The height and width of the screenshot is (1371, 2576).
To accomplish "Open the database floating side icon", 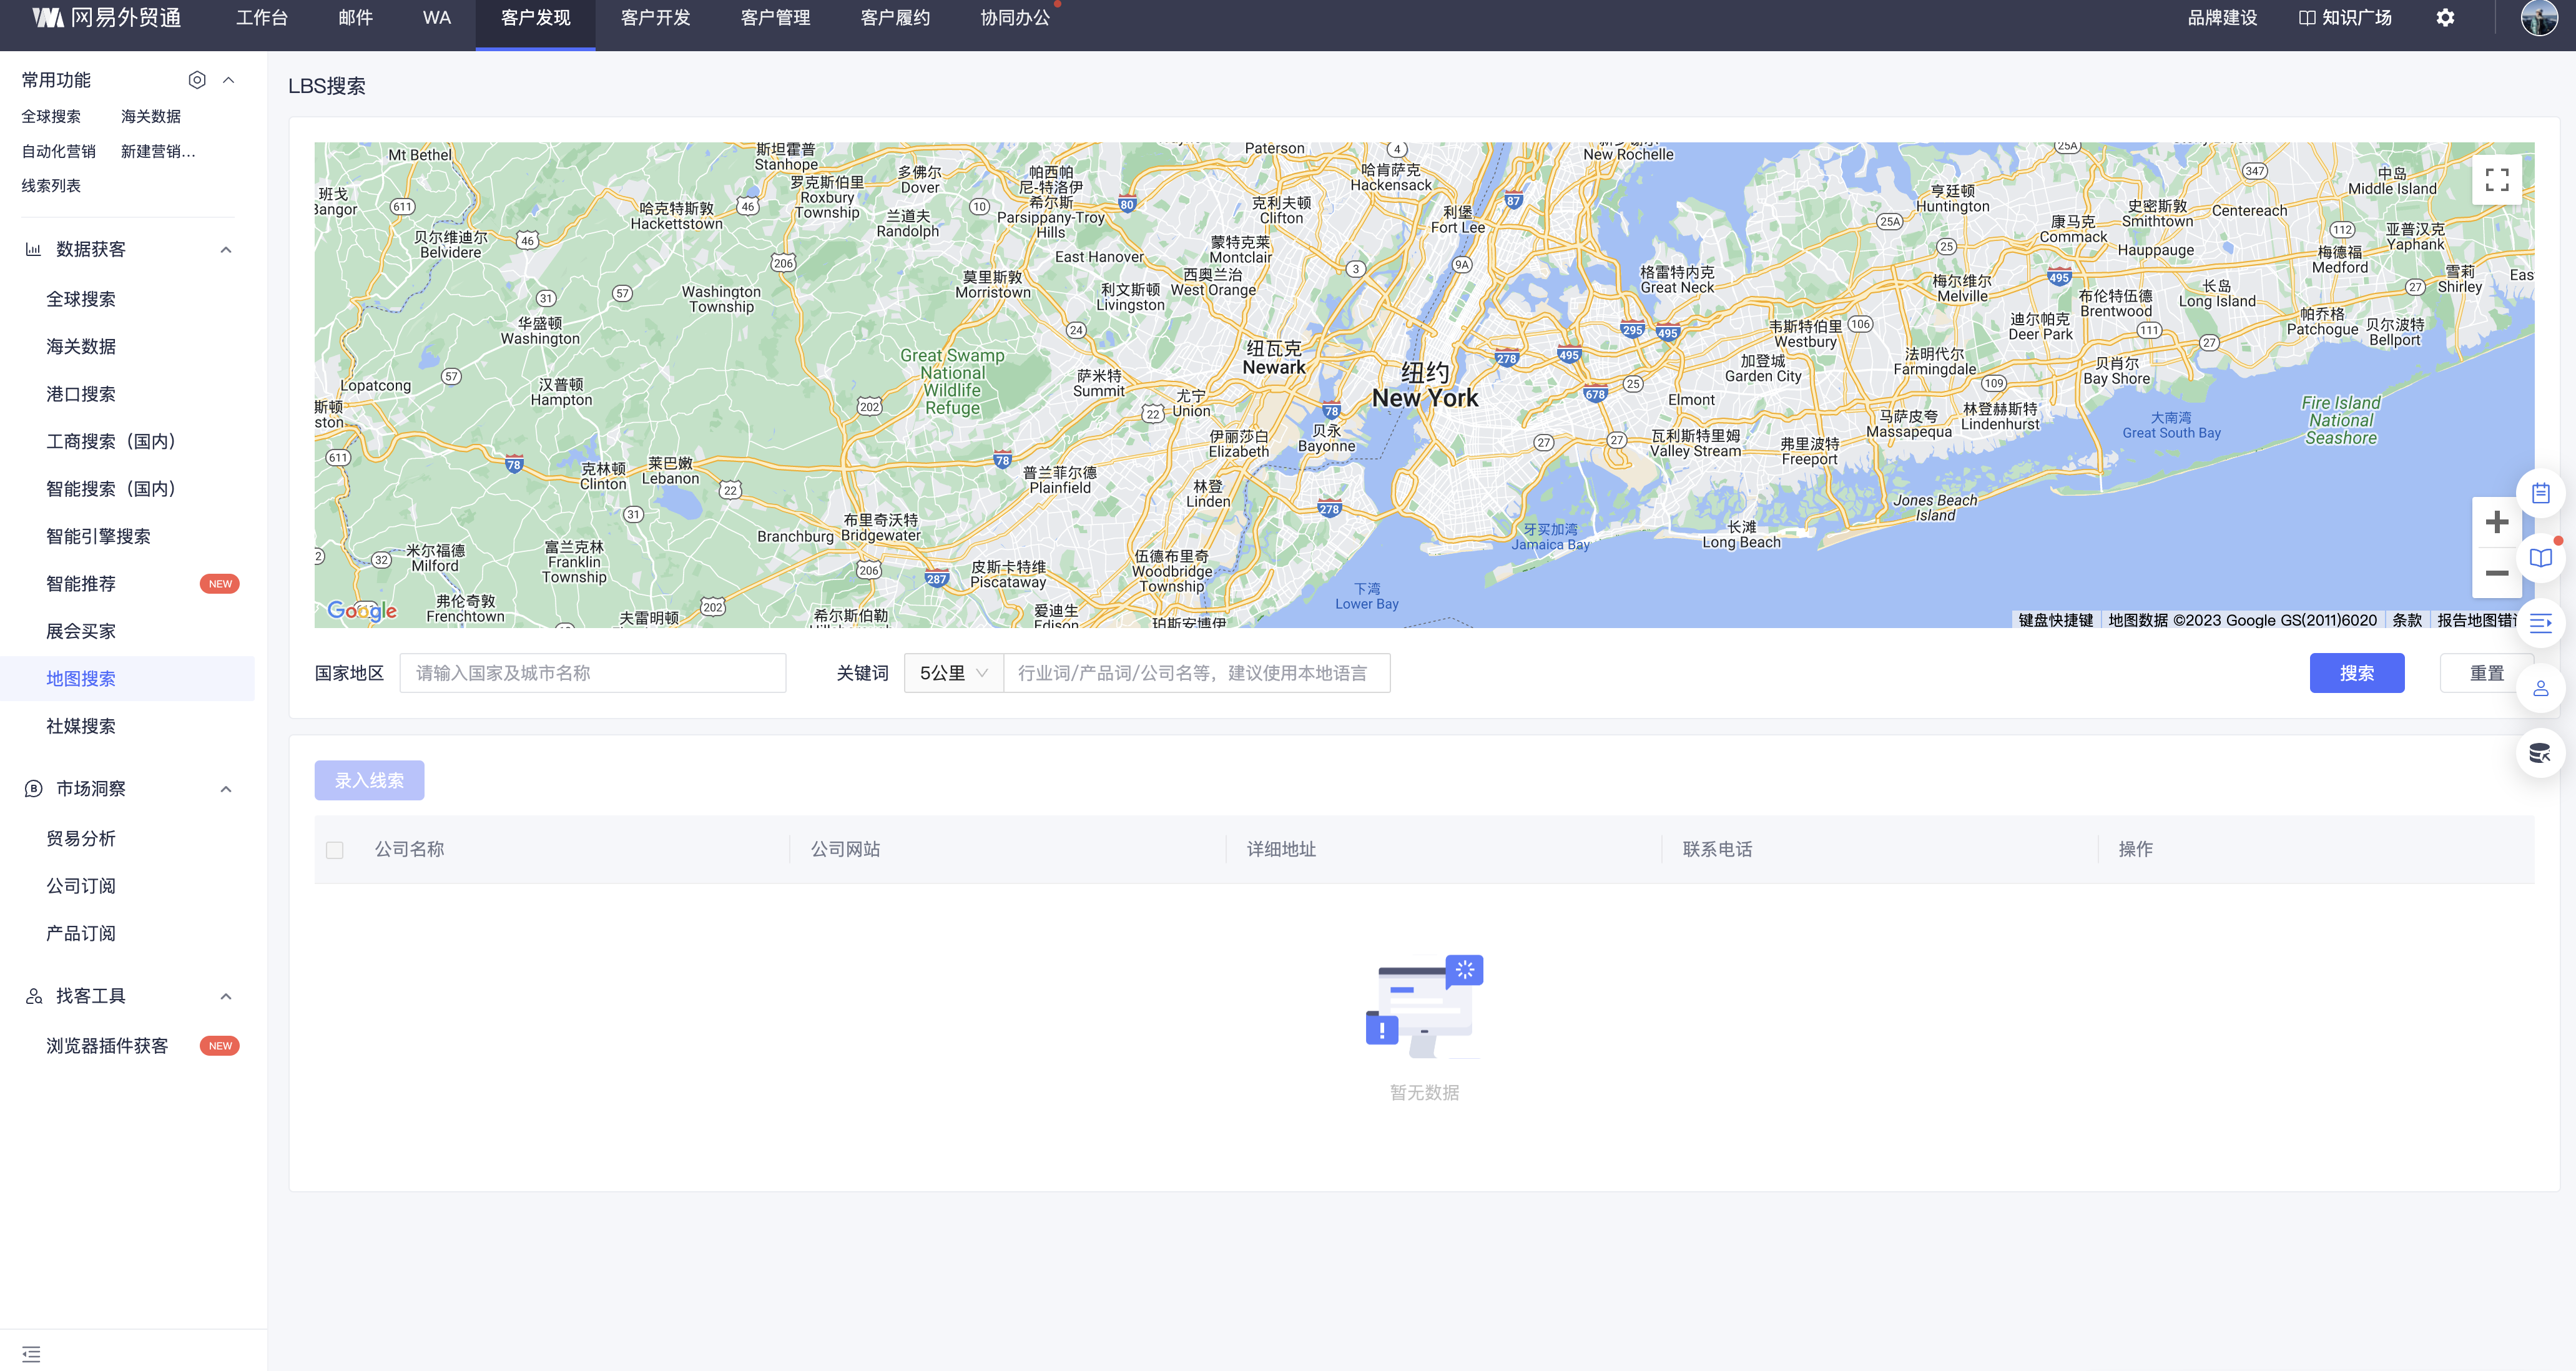I will 2540,754.
